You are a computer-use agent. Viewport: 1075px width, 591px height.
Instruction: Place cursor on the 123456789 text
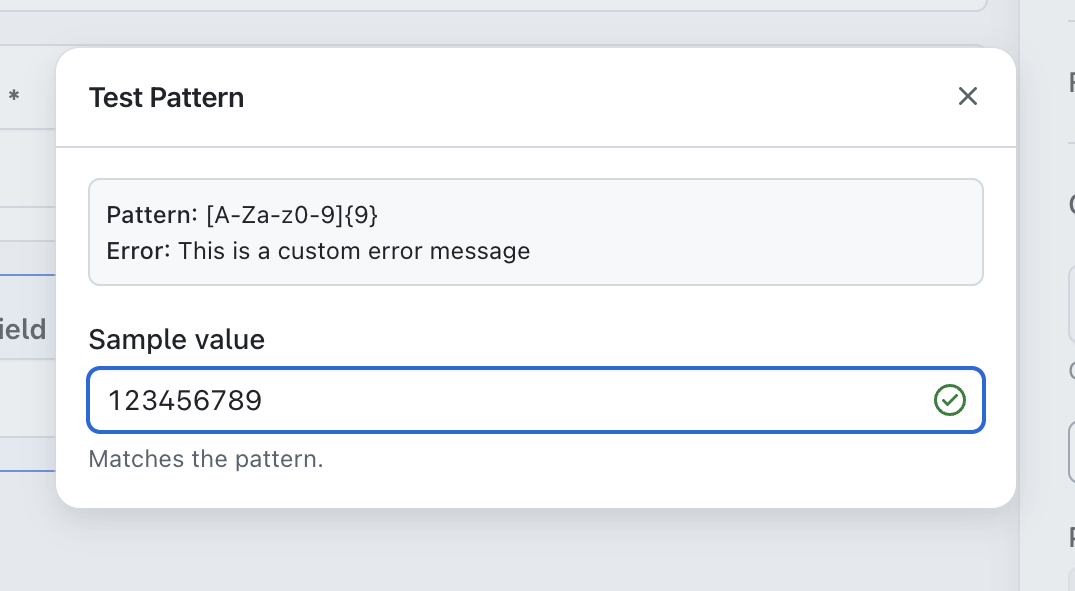(185, 401)
